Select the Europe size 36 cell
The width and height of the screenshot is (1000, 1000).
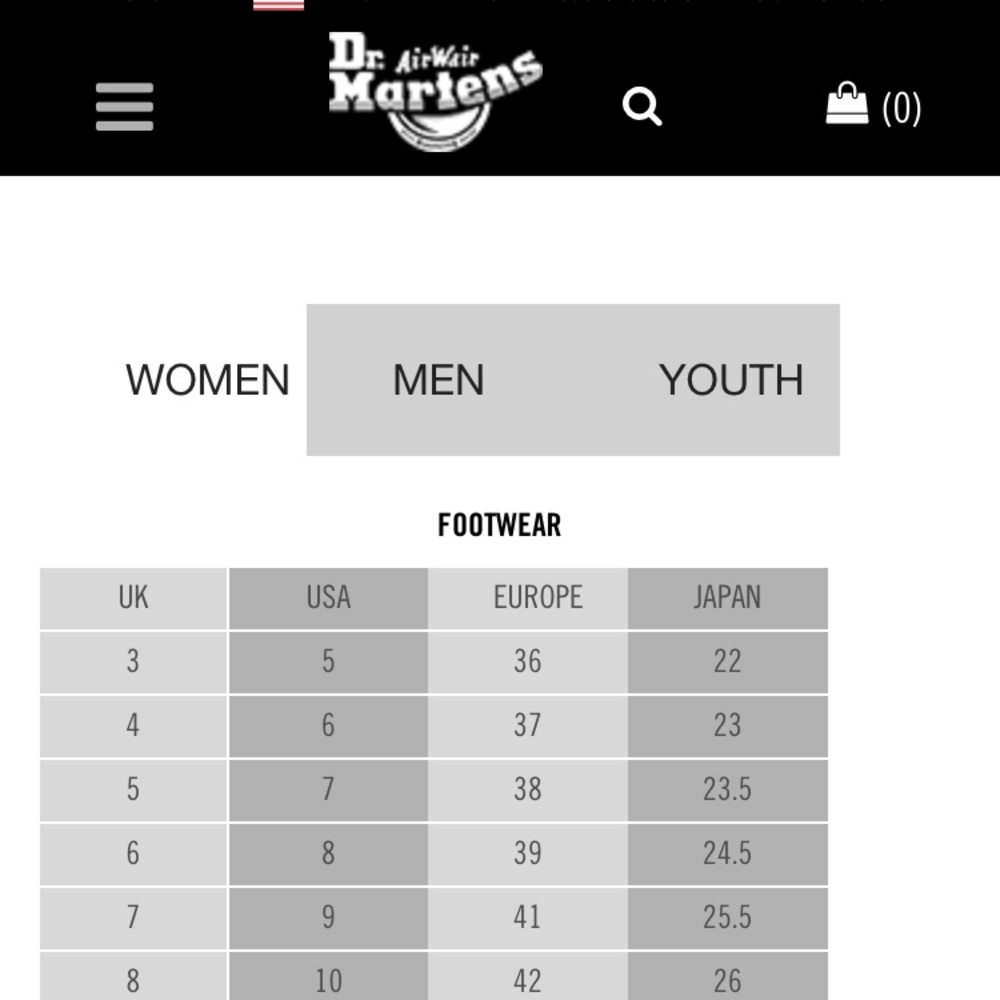[528, 662]
